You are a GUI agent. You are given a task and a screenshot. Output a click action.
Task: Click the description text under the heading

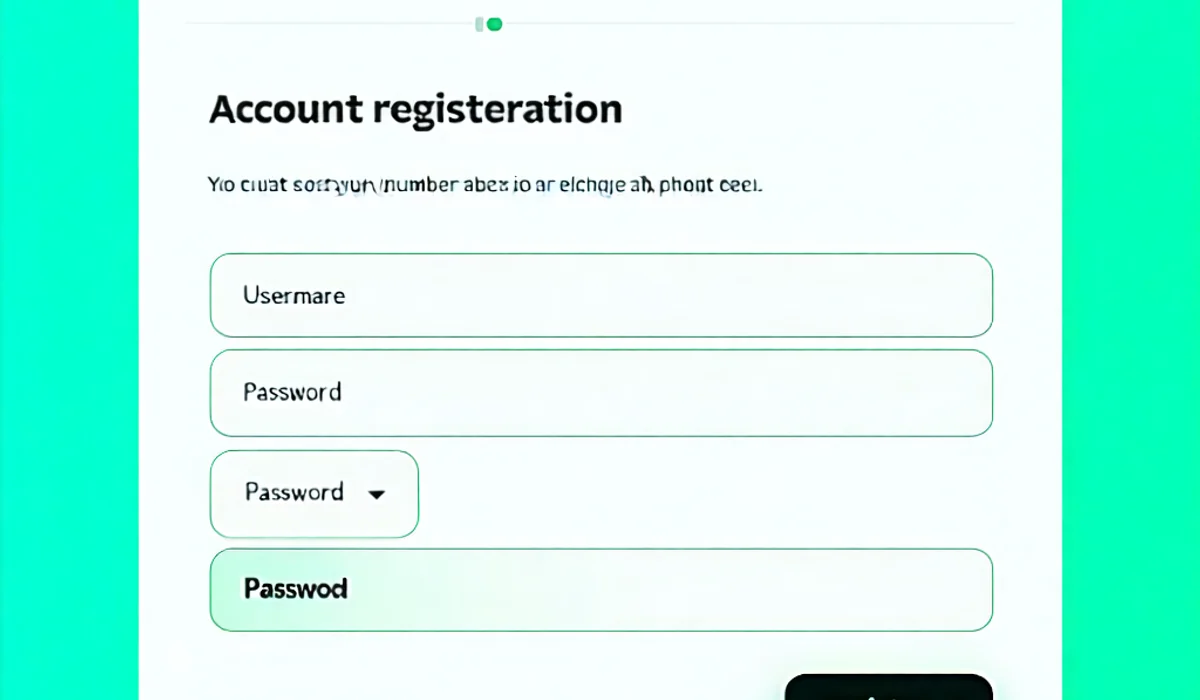click(484, 185)
